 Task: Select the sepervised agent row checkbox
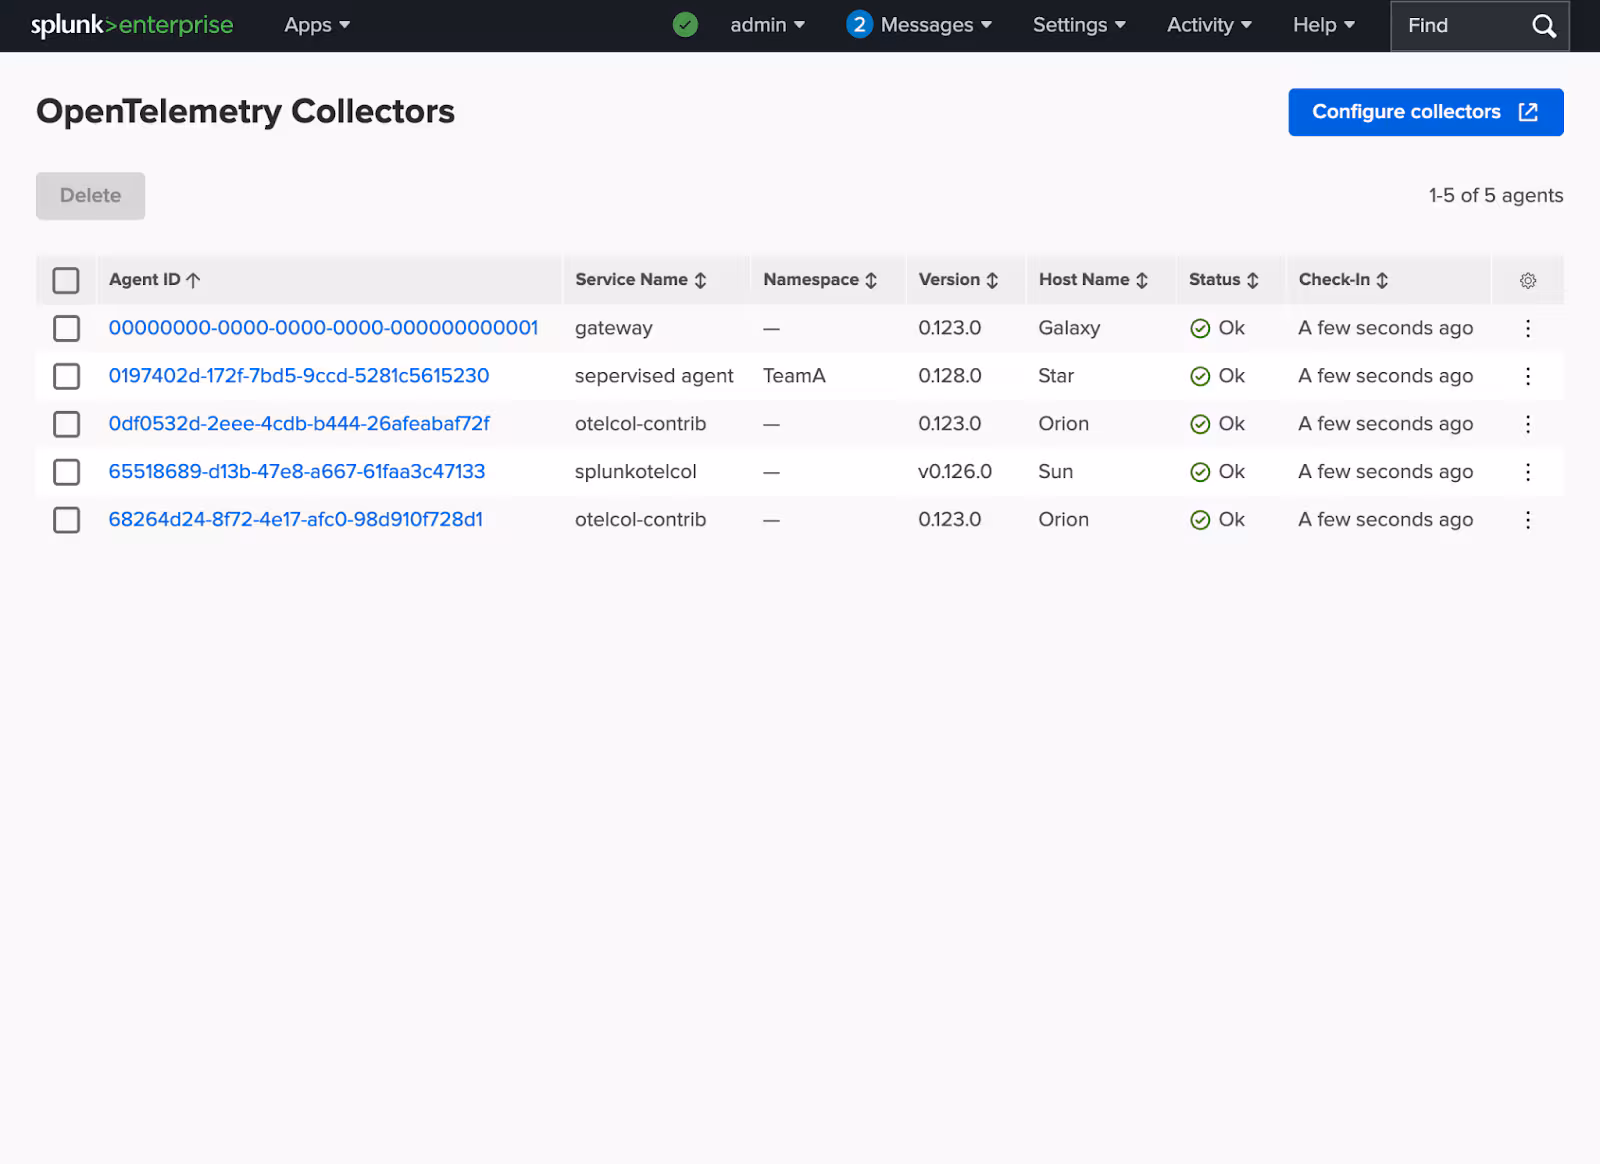pyautogui.click(x=67, y=376)
